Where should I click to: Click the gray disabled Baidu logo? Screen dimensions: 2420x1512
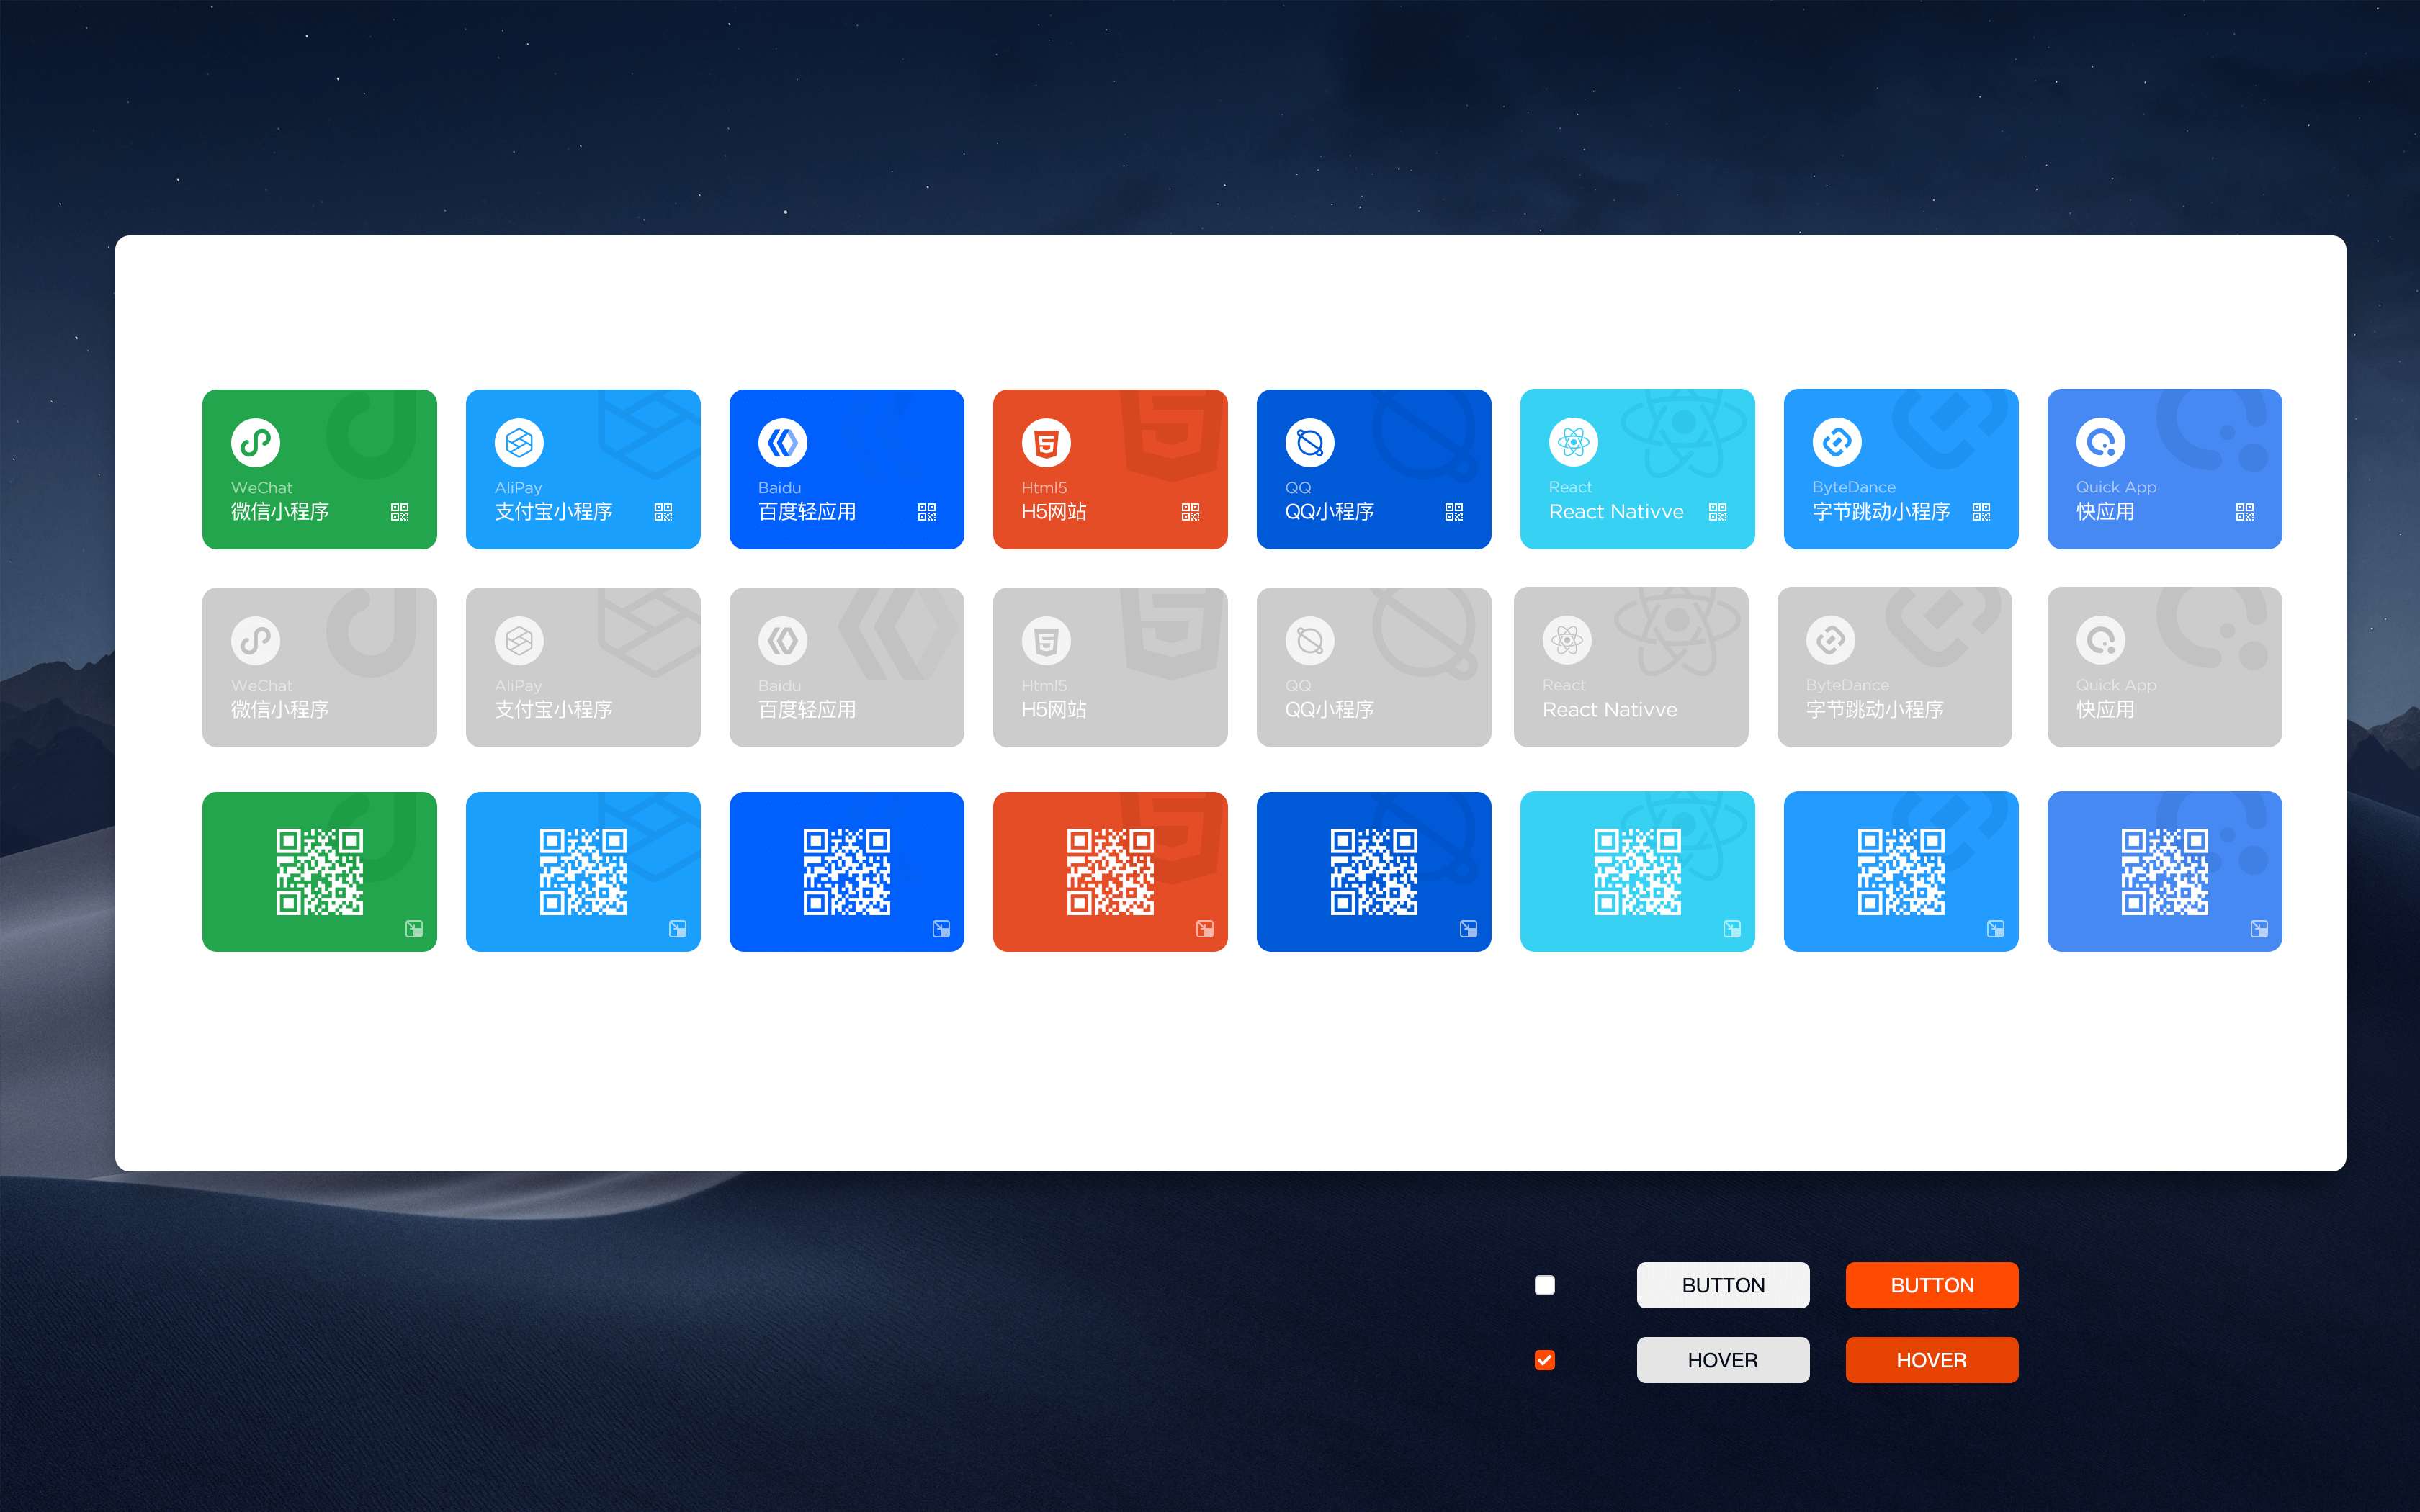[x=782, y=640]
